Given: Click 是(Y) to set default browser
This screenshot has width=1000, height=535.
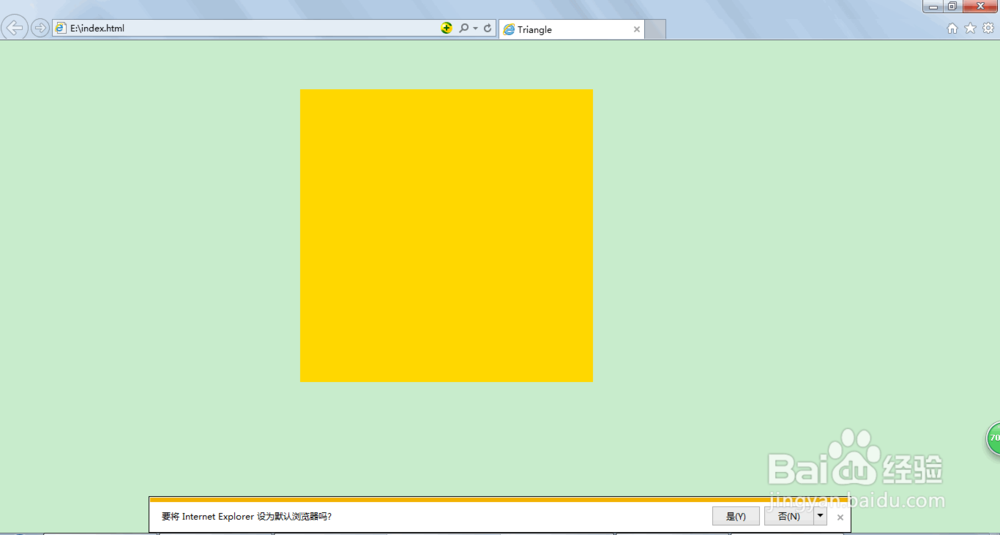Looking at the screenshot, I should pos(736,517).
